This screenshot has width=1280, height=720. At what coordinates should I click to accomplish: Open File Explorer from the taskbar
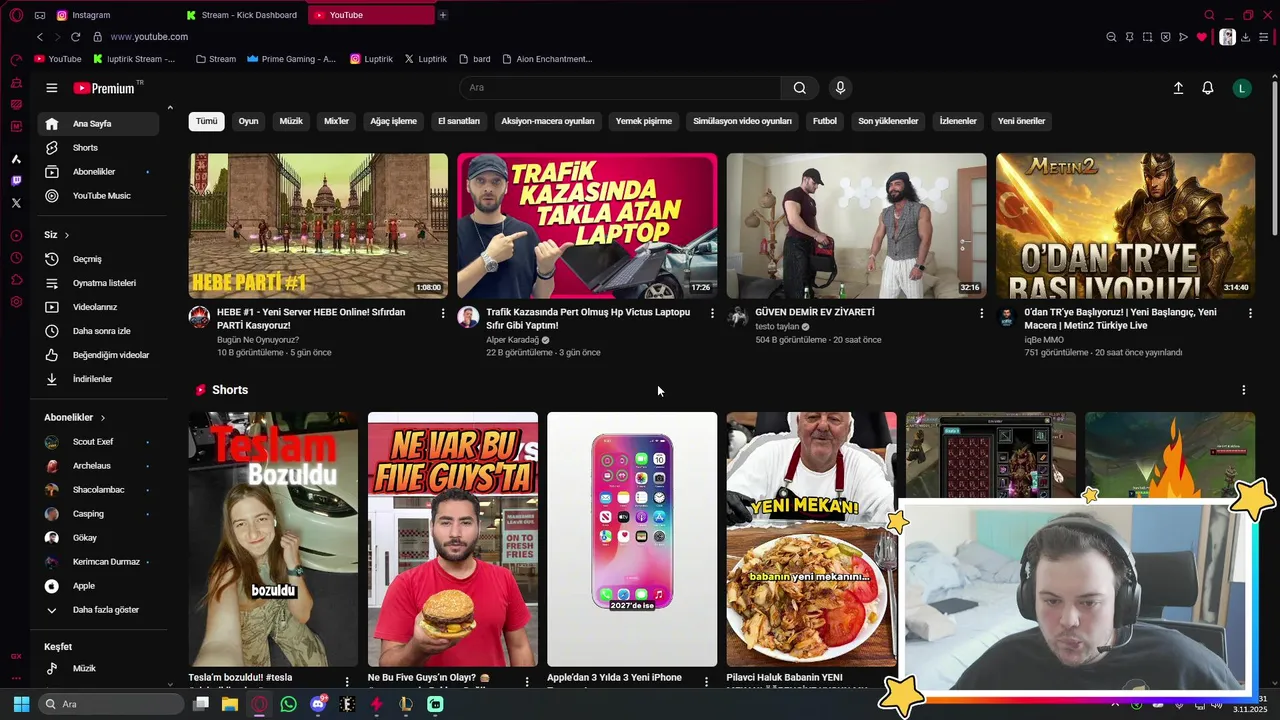[x=230, y=704]
